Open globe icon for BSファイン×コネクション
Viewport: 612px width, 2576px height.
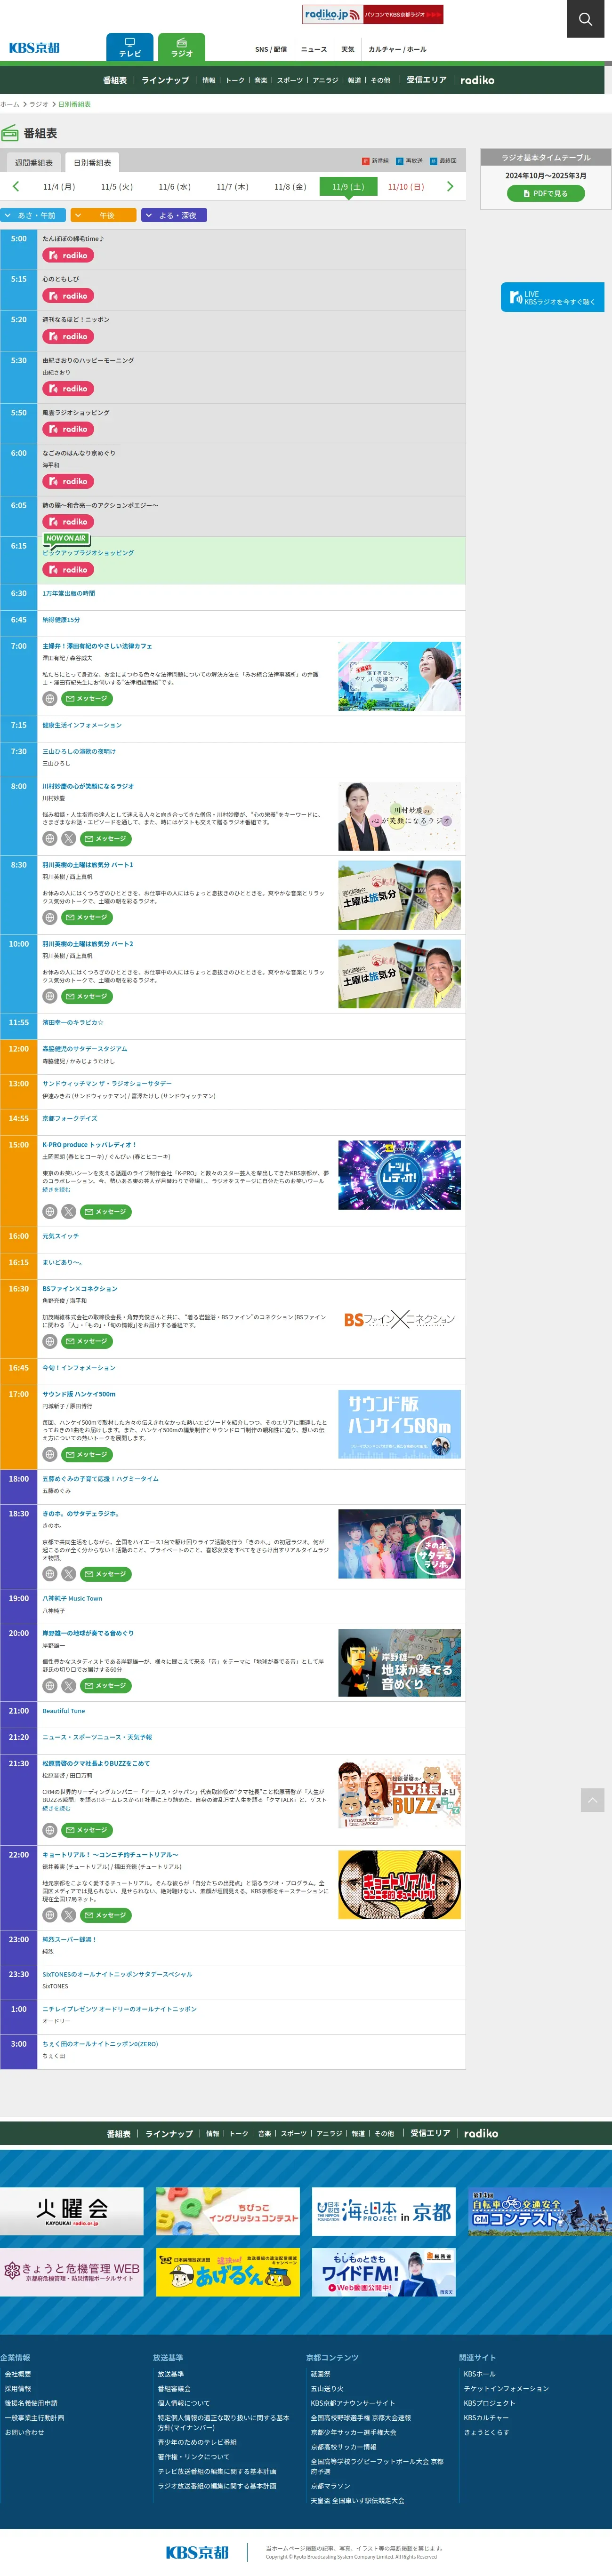point(49,1342)
